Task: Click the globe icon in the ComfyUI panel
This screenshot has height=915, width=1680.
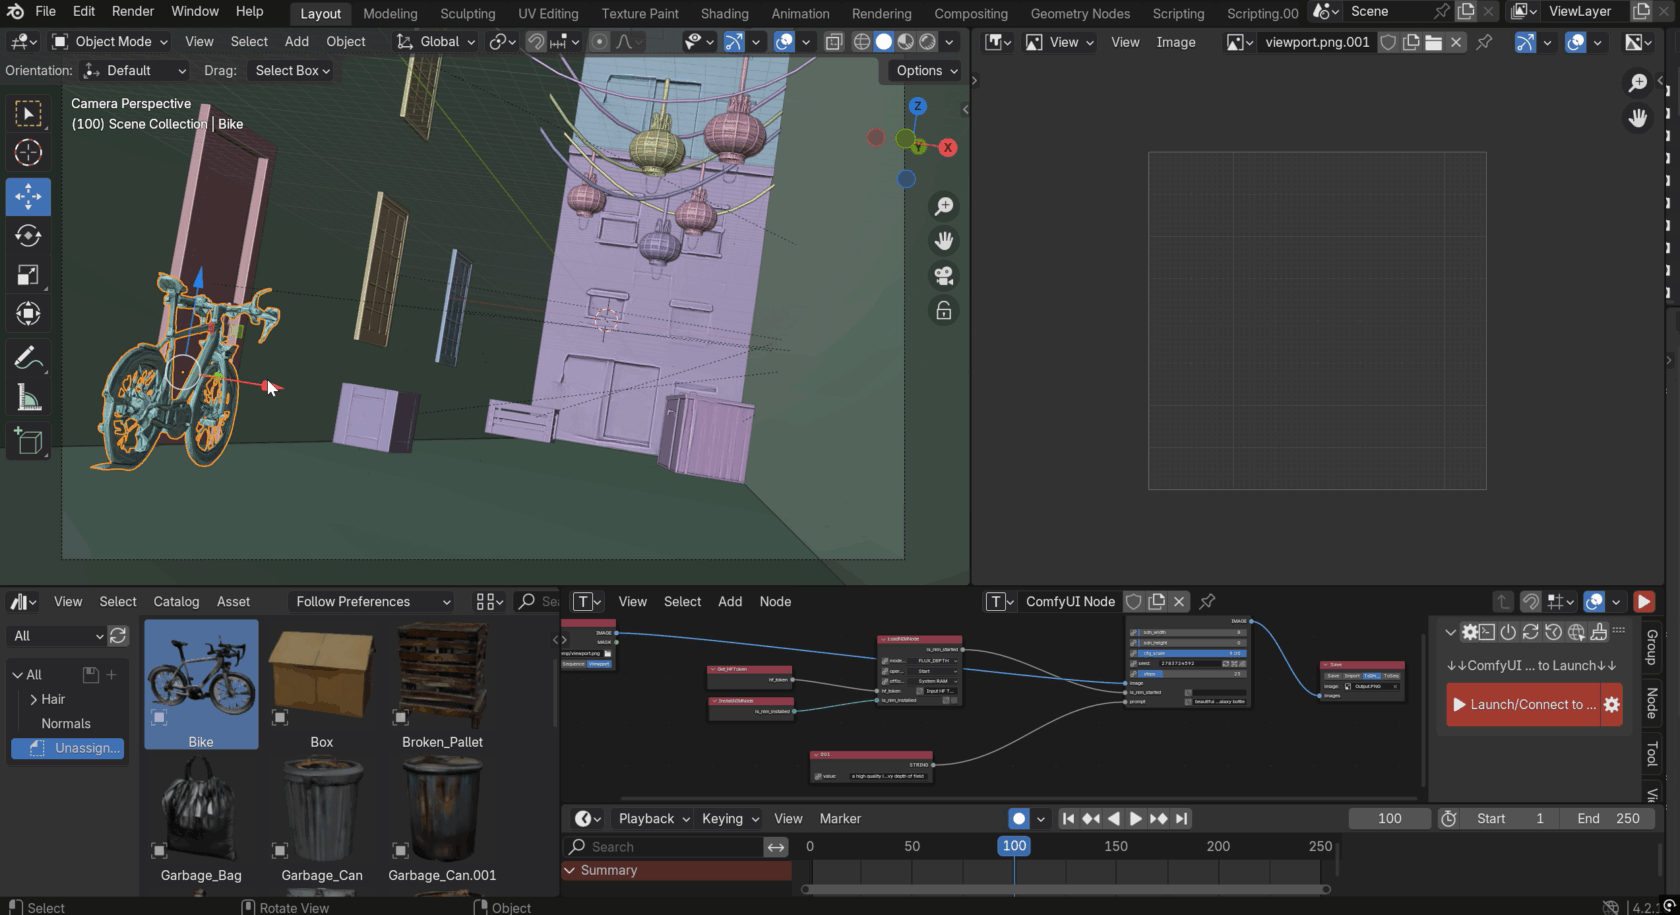Action: [1577, 632]
